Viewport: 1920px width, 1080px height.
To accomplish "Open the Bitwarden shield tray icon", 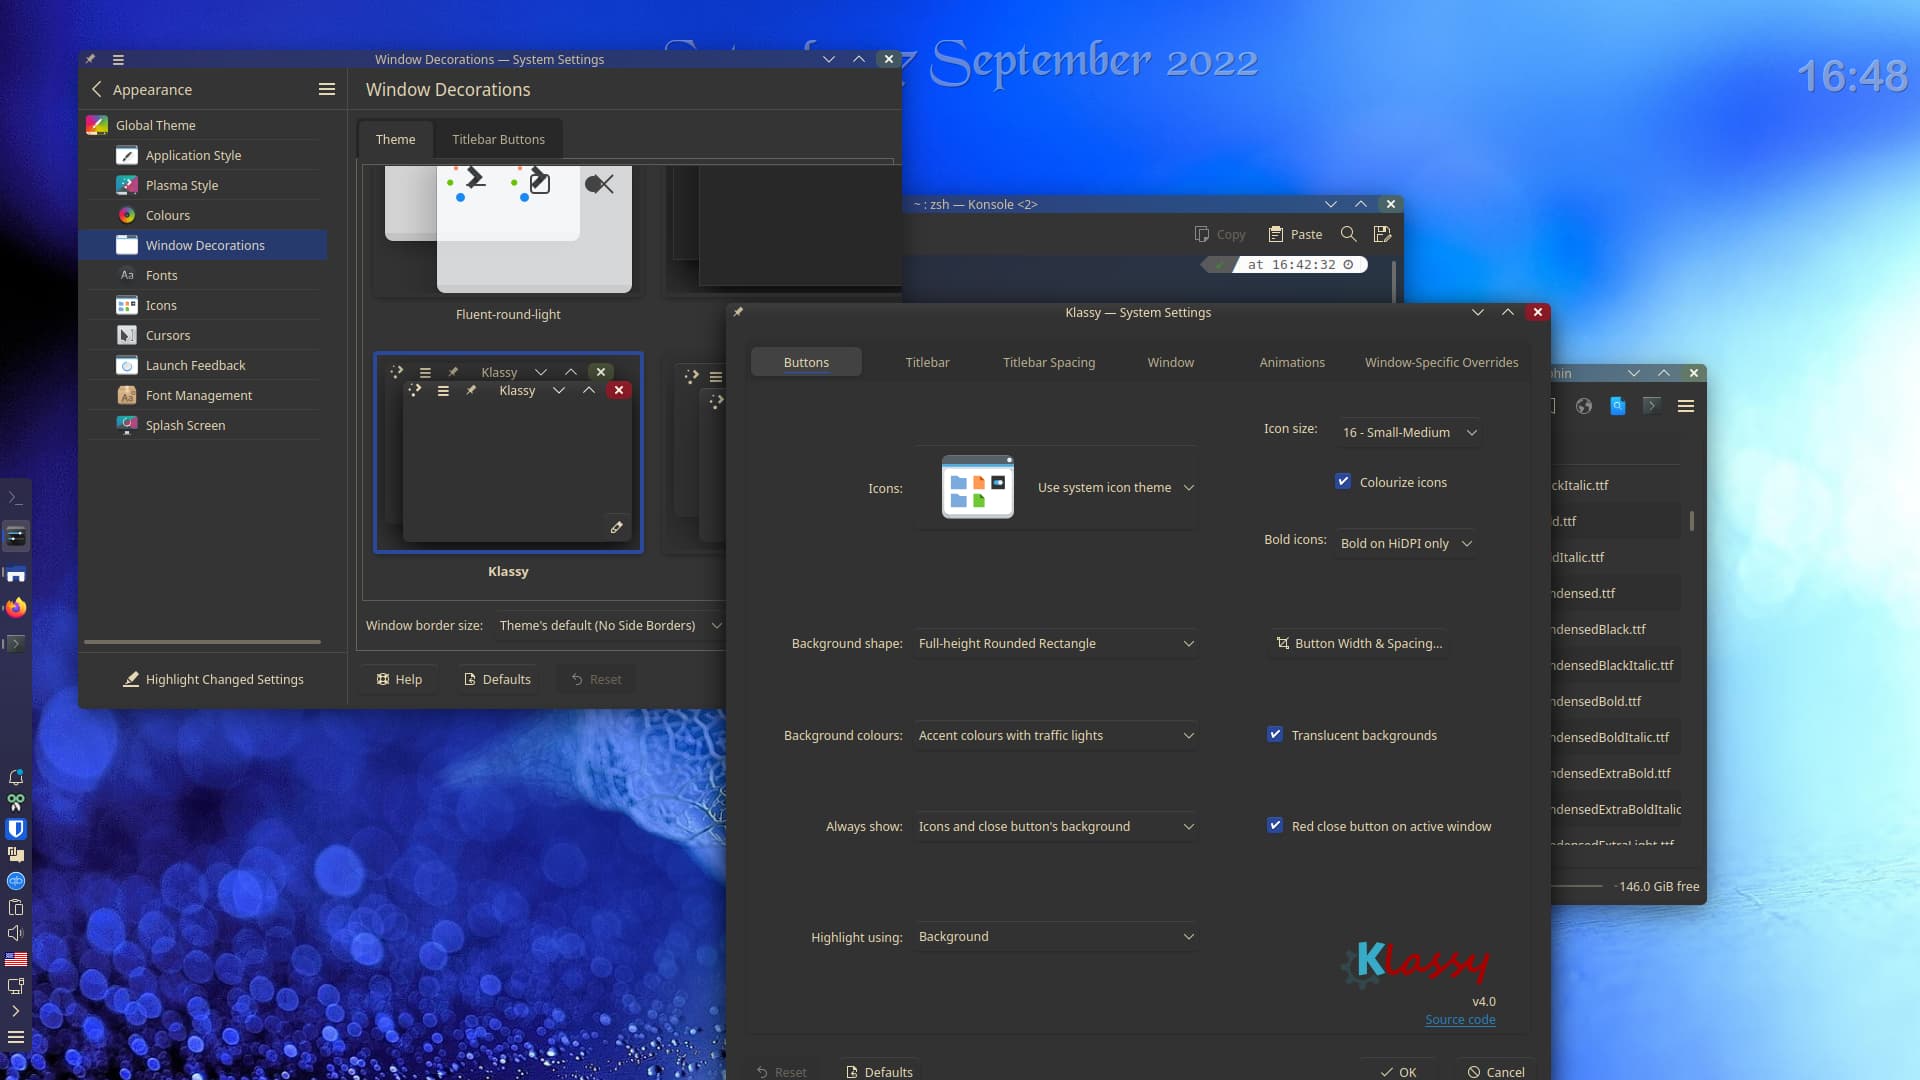I will coord(16,829).
